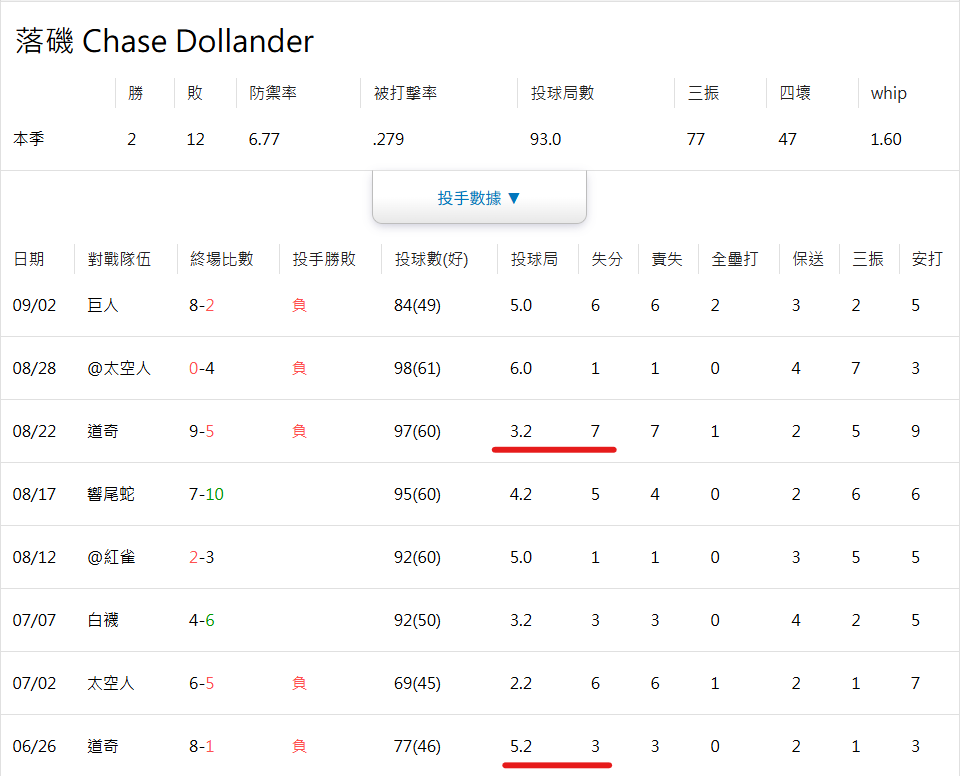This screenshot has width=960, height=776.
Task: Click the 防禦率 column header
Action: (272, 93)
